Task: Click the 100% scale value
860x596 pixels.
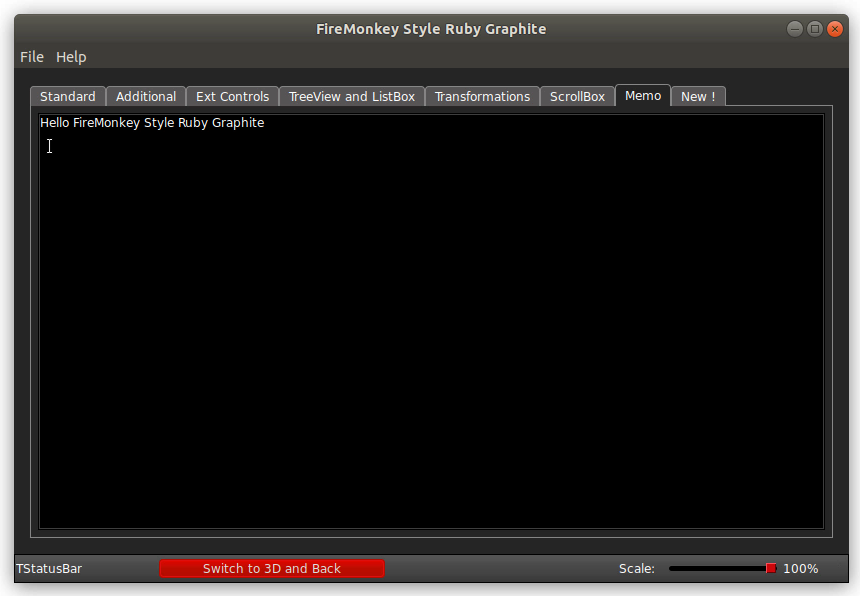Action: pos(800,569)
